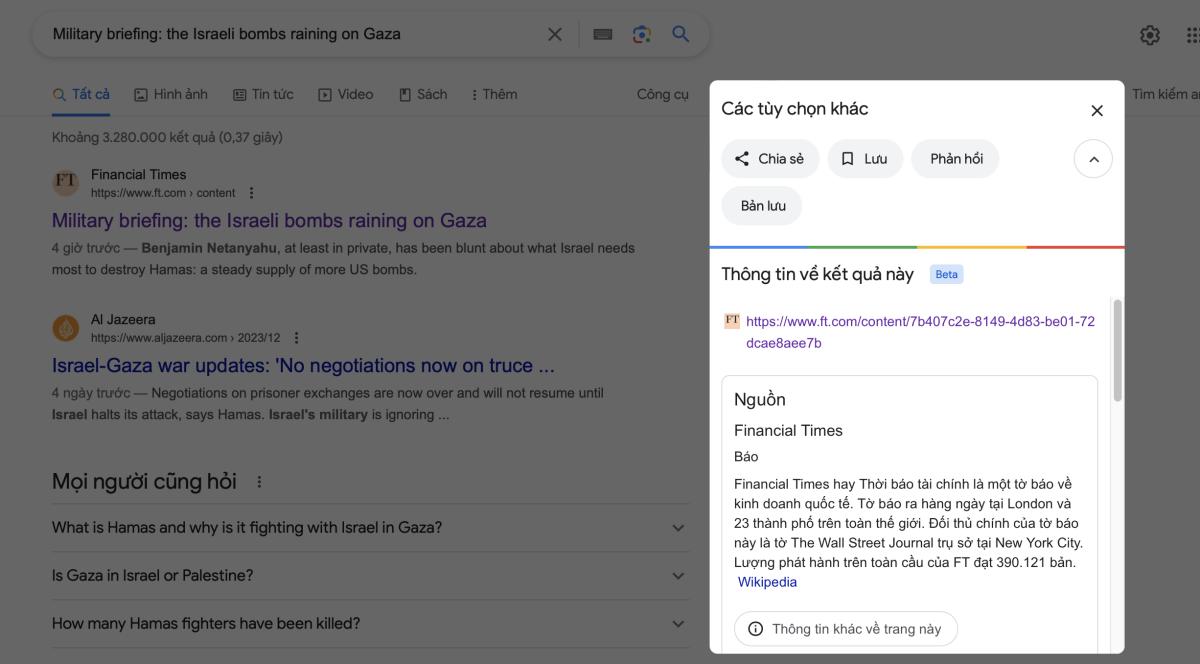Screen dimensions: 1200x664
Task: Open options beside Mọi người cũng hỏi
Action: (259, 482)
